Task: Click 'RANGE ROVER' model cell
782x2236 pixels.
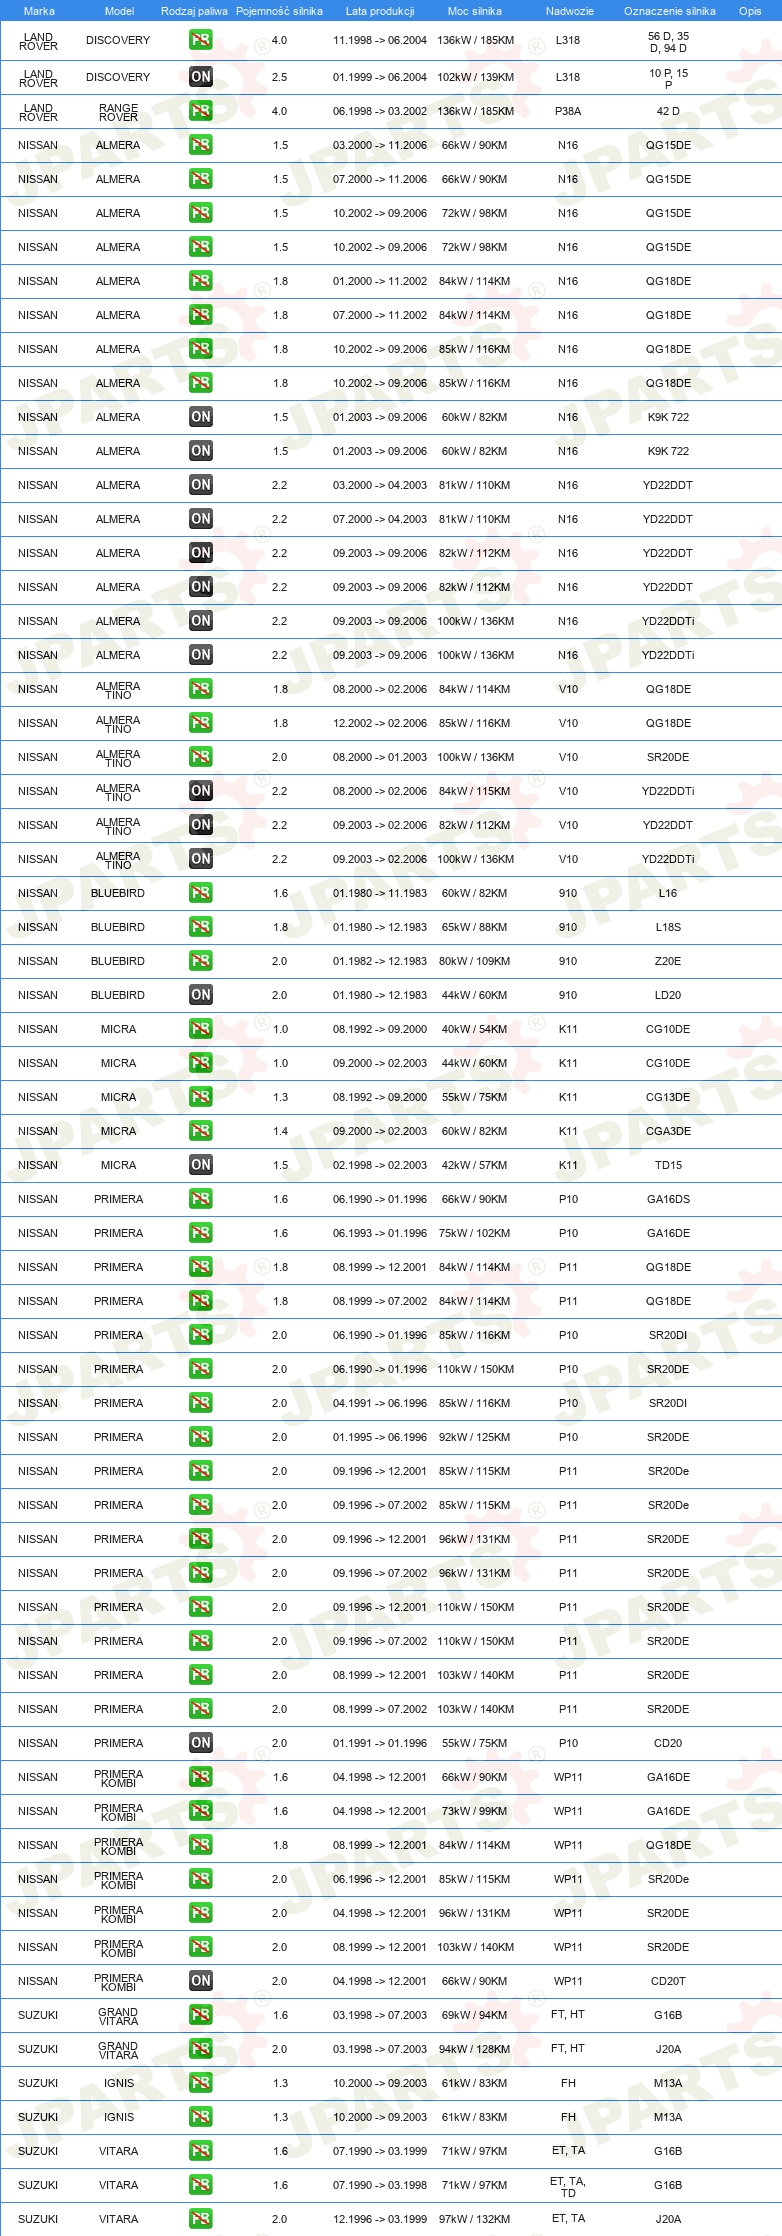Action: pyautogui.click(x=118, y=112)
